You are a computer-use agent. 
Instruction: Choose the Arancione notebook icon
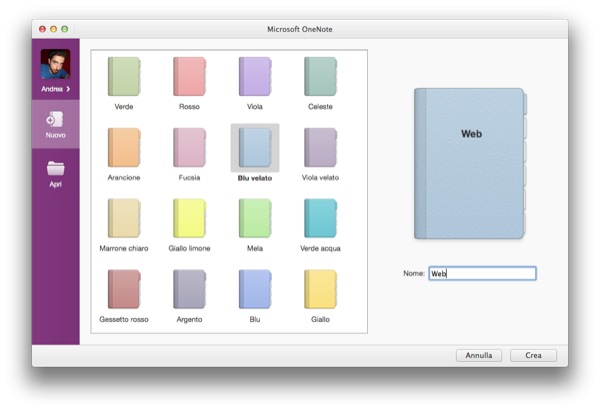[x=124, y=147]
